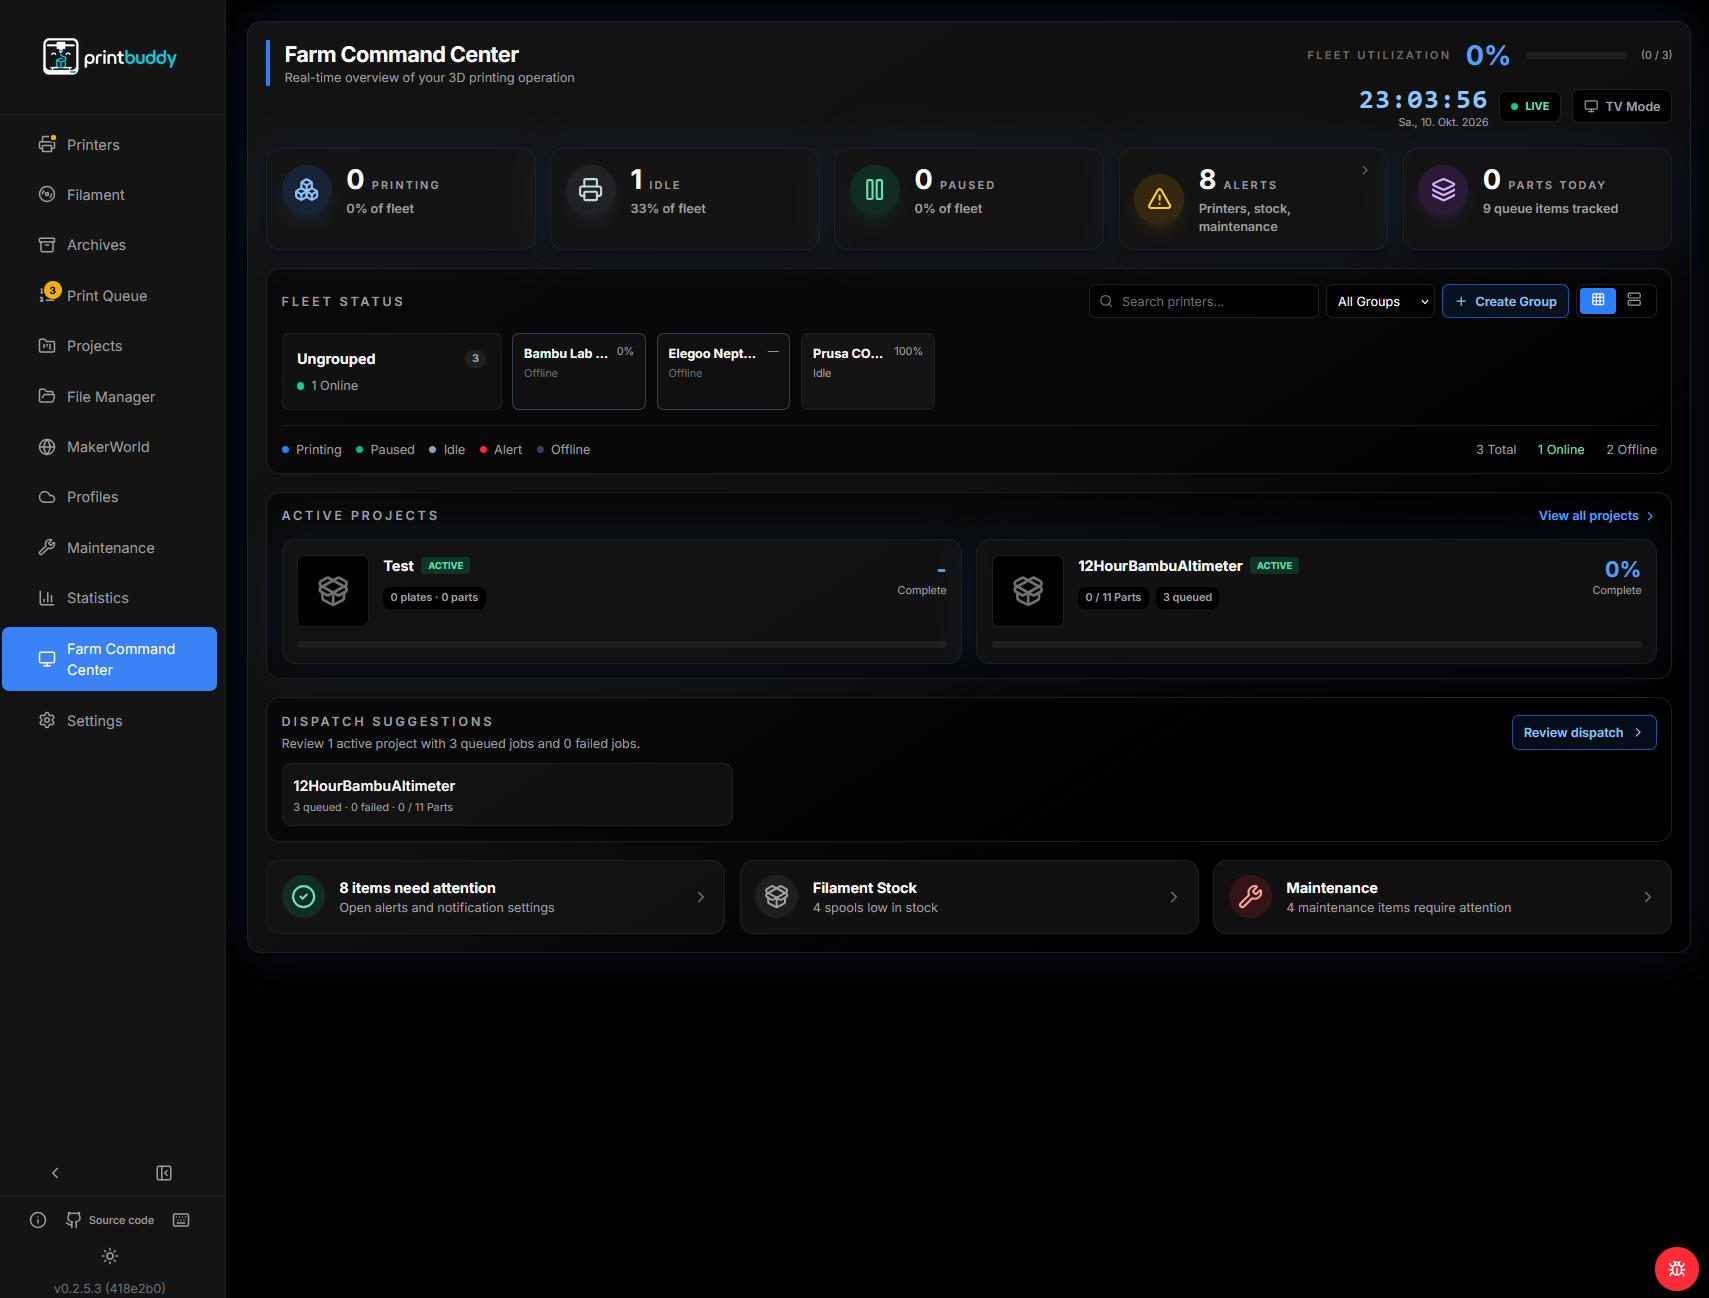Screen dimensions: 1709x1298
Task: Open Filament in sidebar
Action: [x=110, y=194]
